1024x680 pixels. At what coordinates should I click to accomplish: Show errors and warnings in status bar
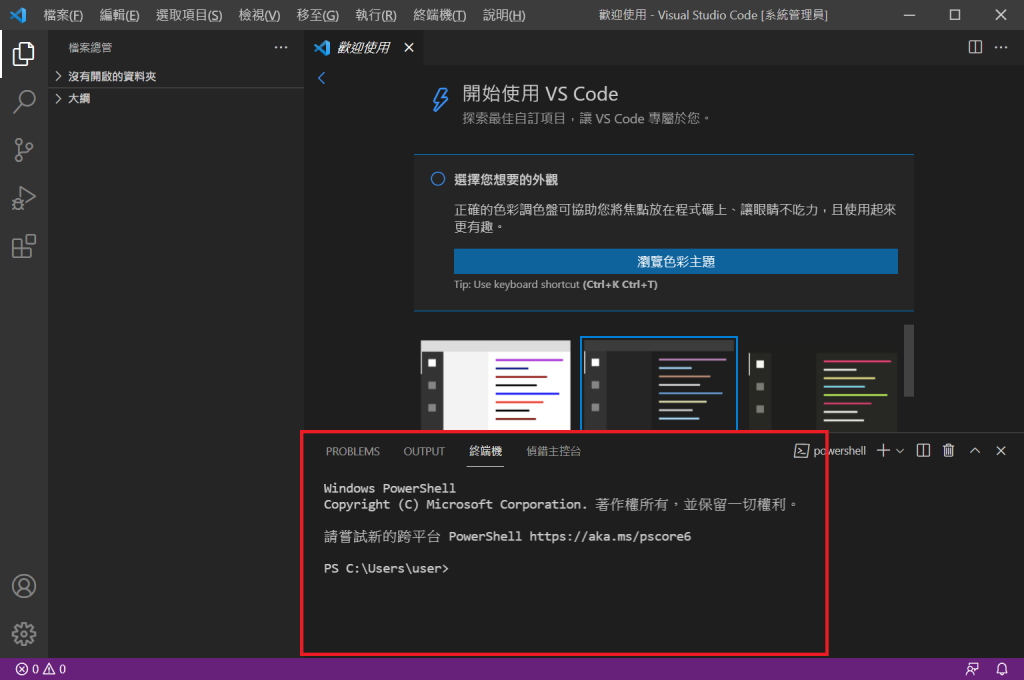point(40,669)
